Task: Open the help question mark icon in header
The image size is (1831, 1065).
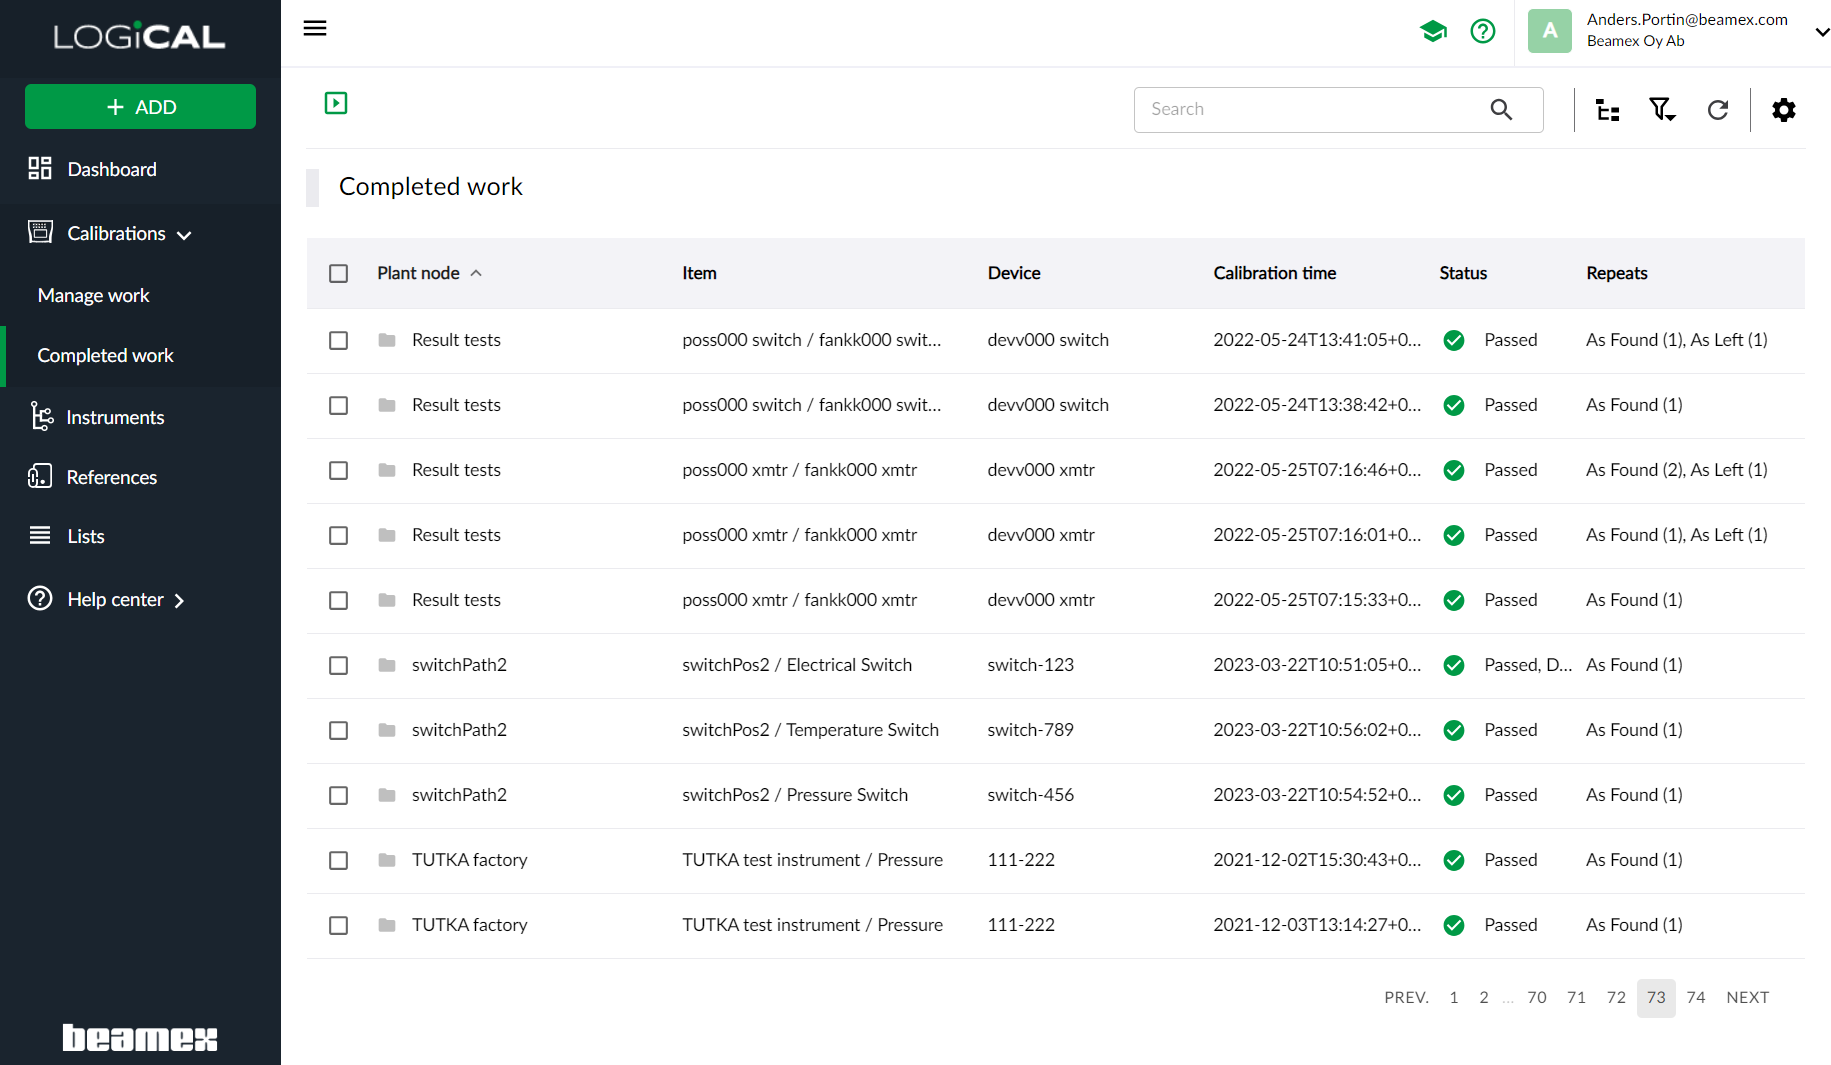Action: click(x=1483, y=31)
